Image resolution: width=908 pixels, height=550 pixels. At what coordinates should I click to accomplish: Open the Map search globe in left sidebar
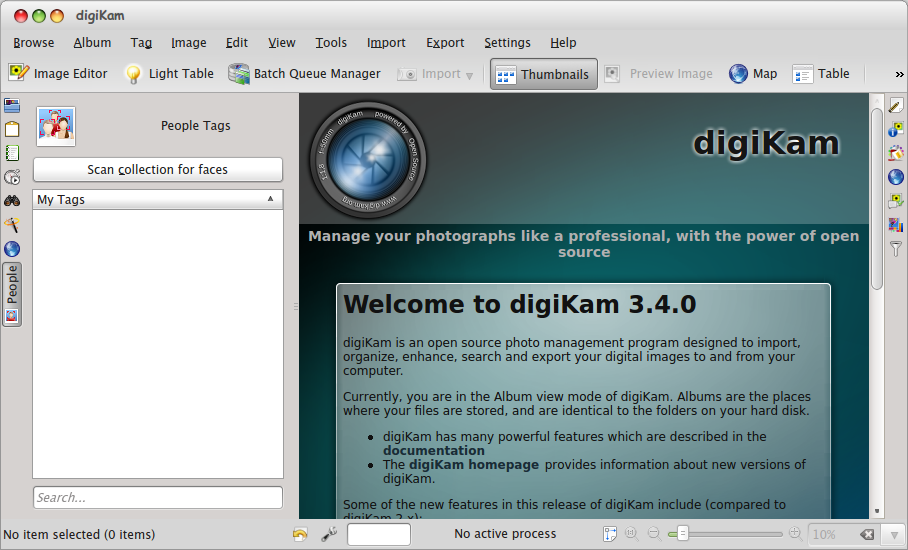[12, 249]
